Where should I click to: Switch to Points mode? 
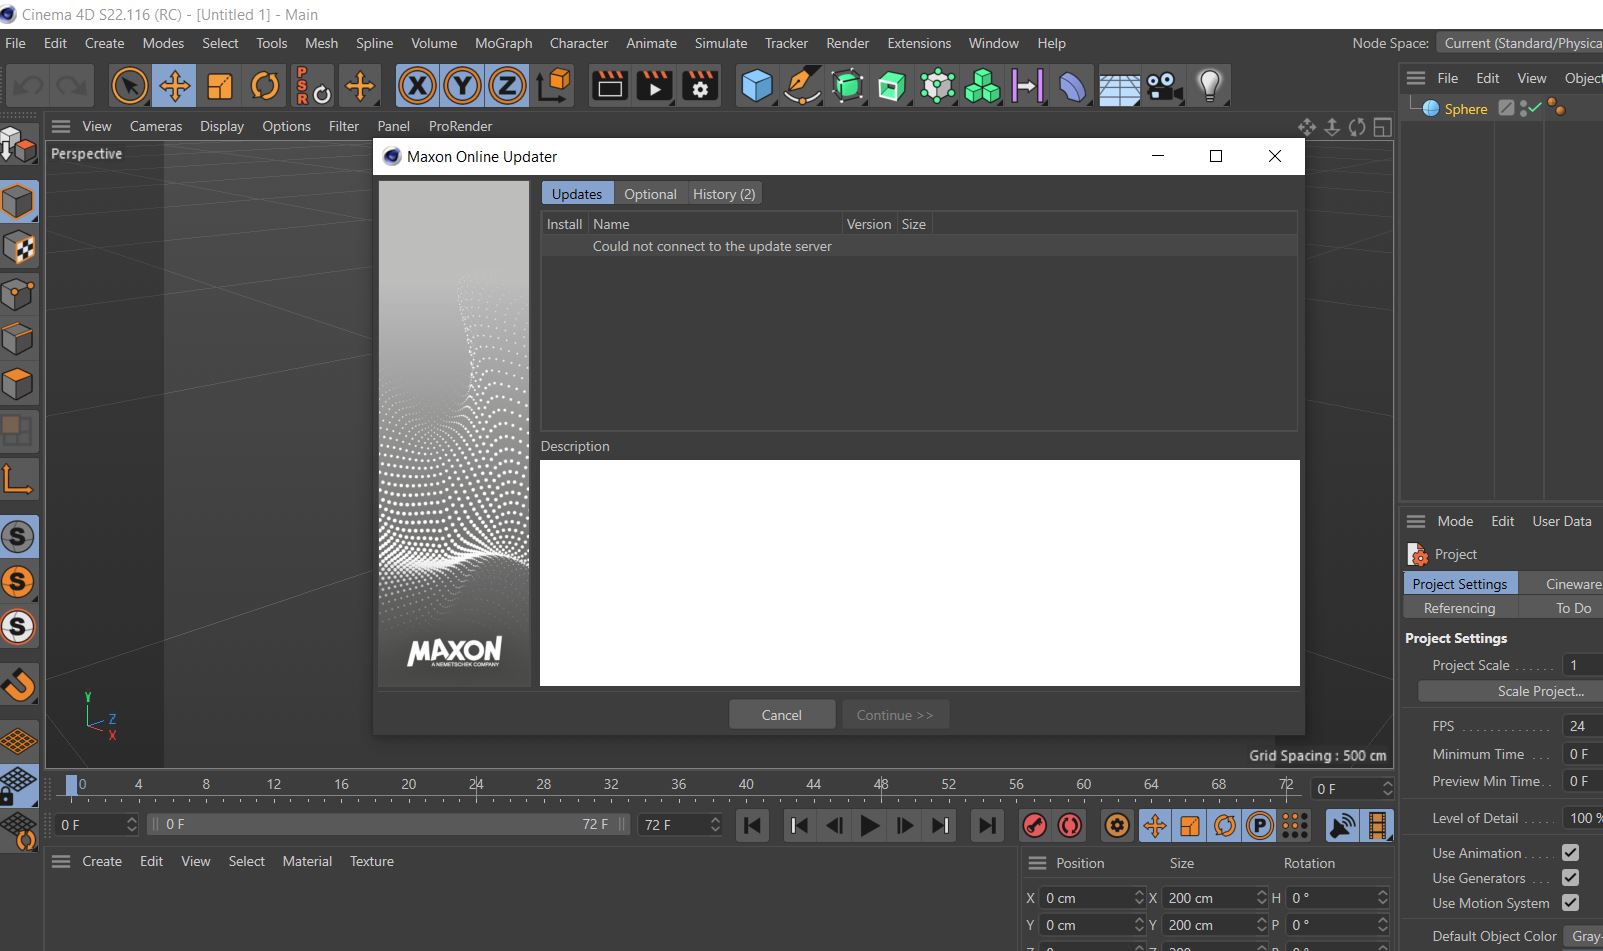(18, 294)
